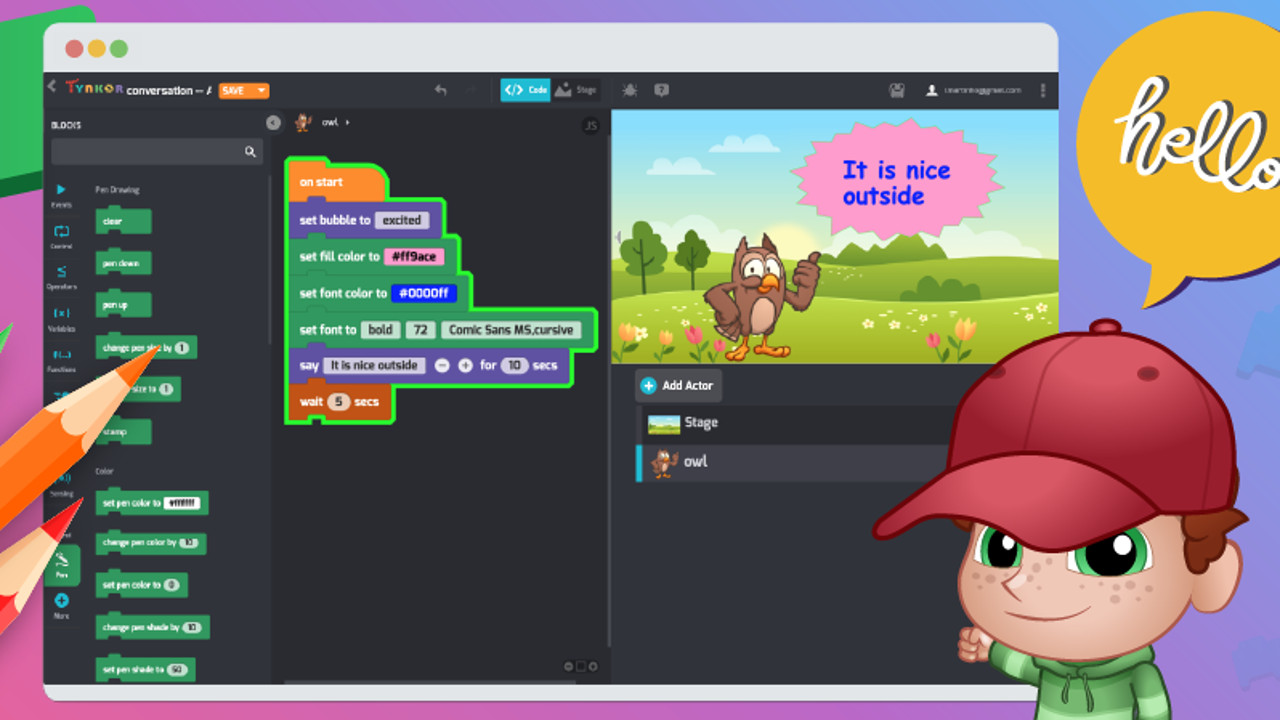Image resolution: width=1280 pixels, height=720 pixels.
Task: Click the zoom reset workspace icon
Action: click(x=581, y=666)
